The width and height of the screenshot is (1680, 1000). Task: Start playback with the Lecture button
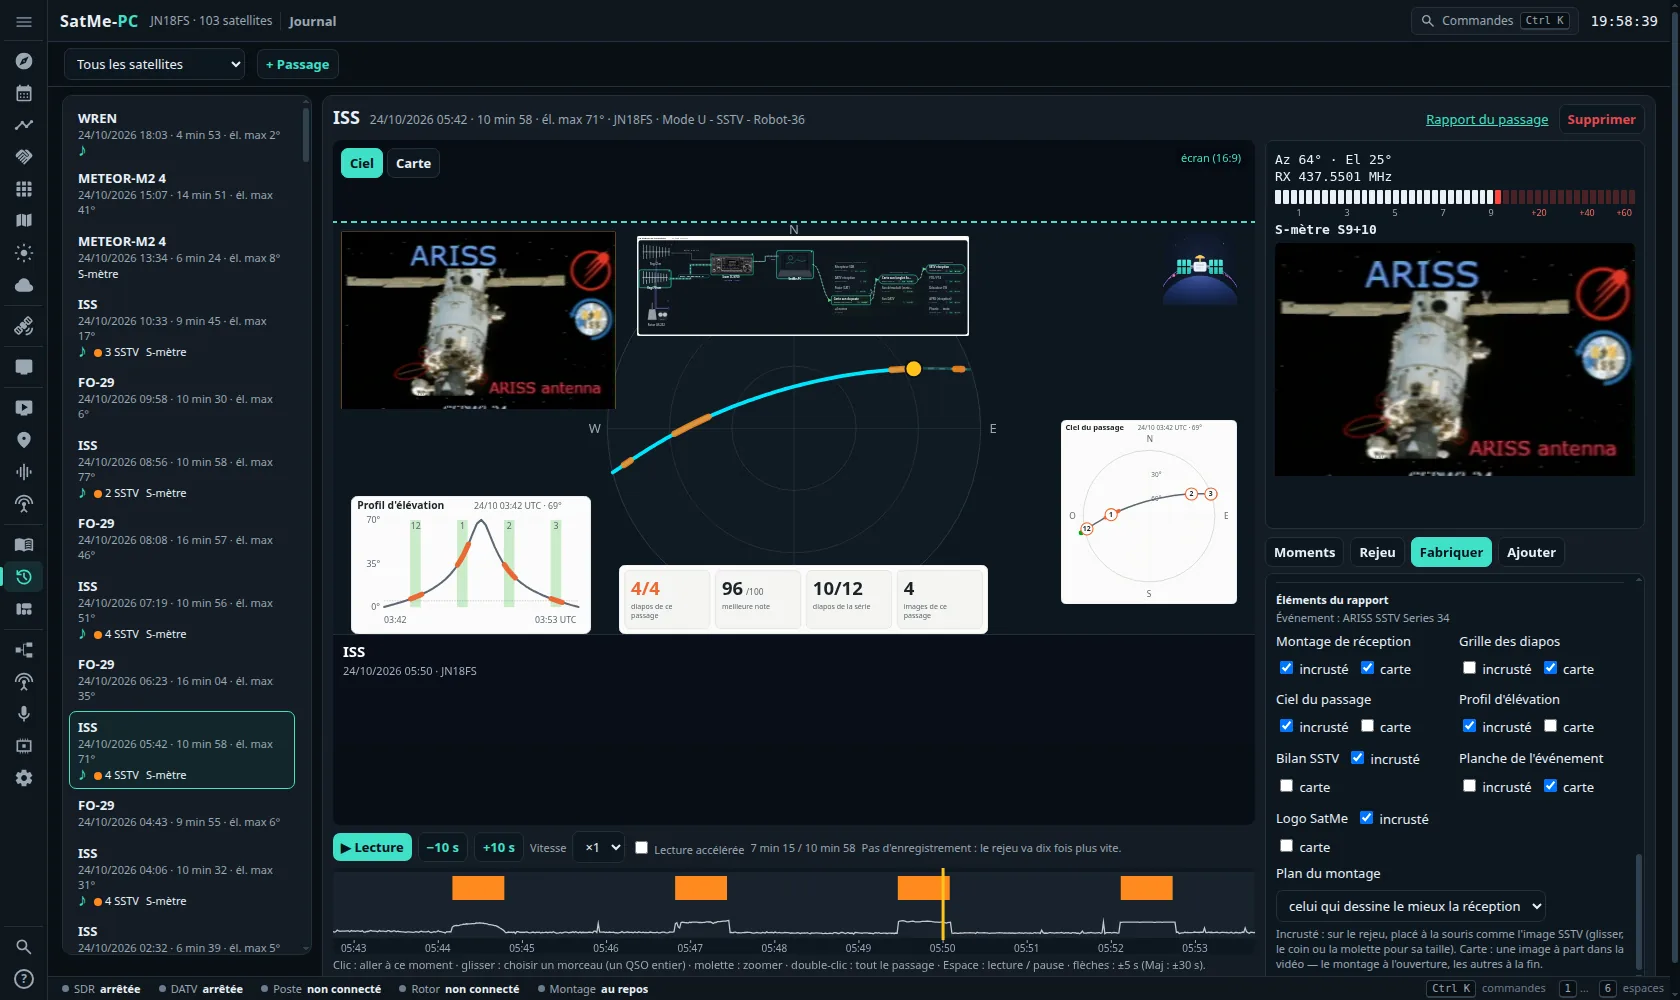[x=372, y=847]
